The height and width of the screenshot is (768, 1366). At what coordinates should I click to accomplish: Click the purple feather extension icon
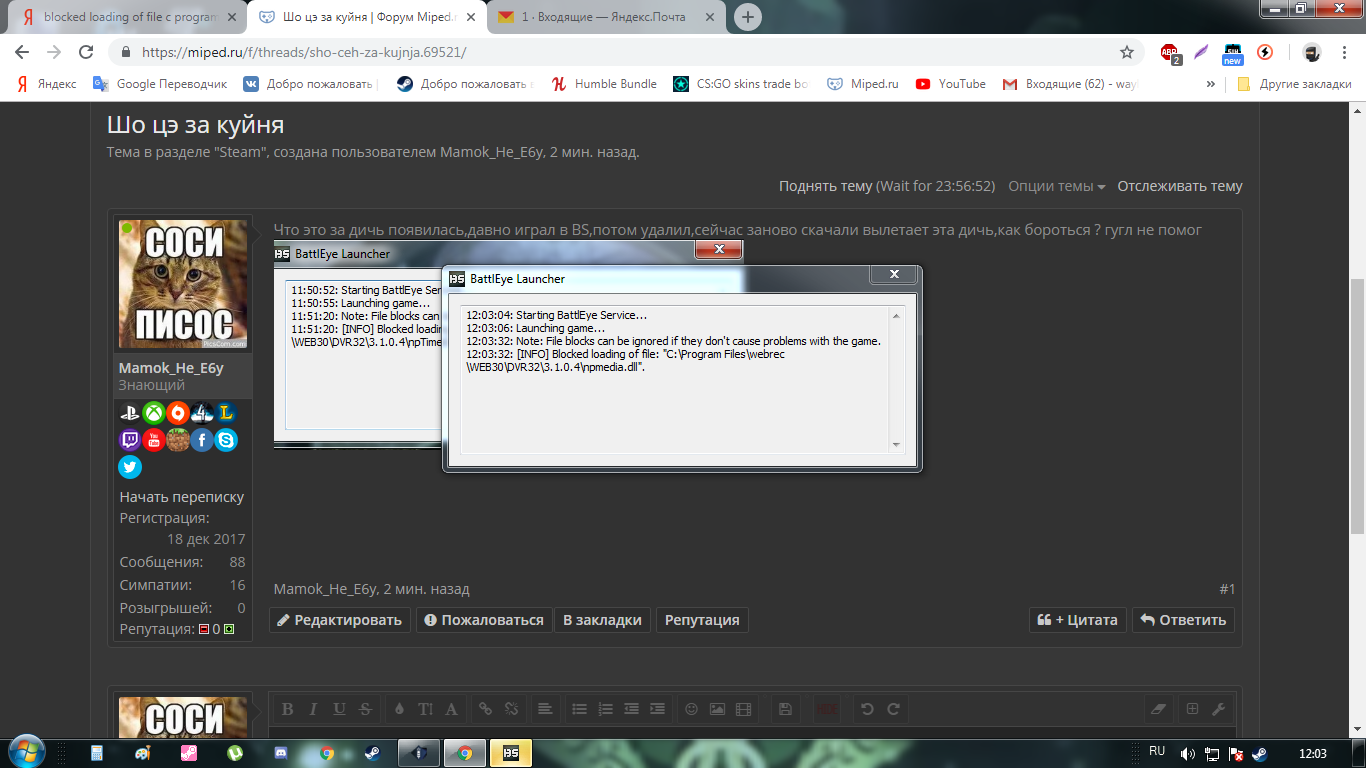pyautogui.click(x=1201, y=52)
